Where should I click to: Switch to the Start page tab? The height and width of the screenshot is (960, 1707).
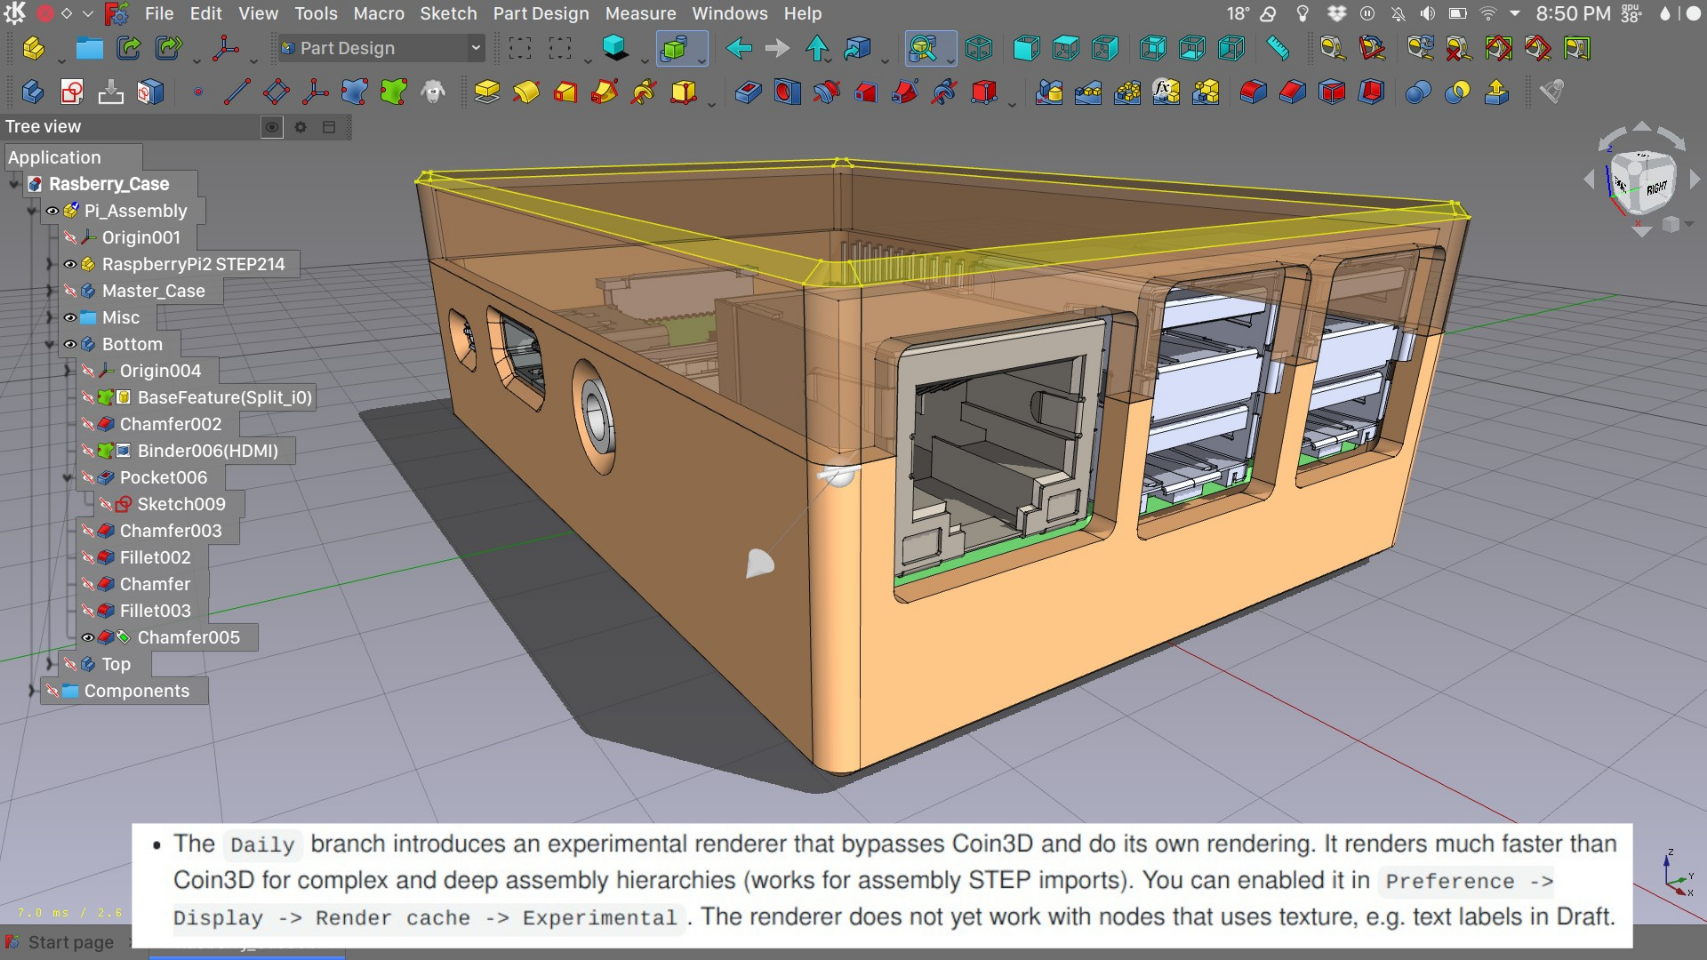(x=70, y=942)
